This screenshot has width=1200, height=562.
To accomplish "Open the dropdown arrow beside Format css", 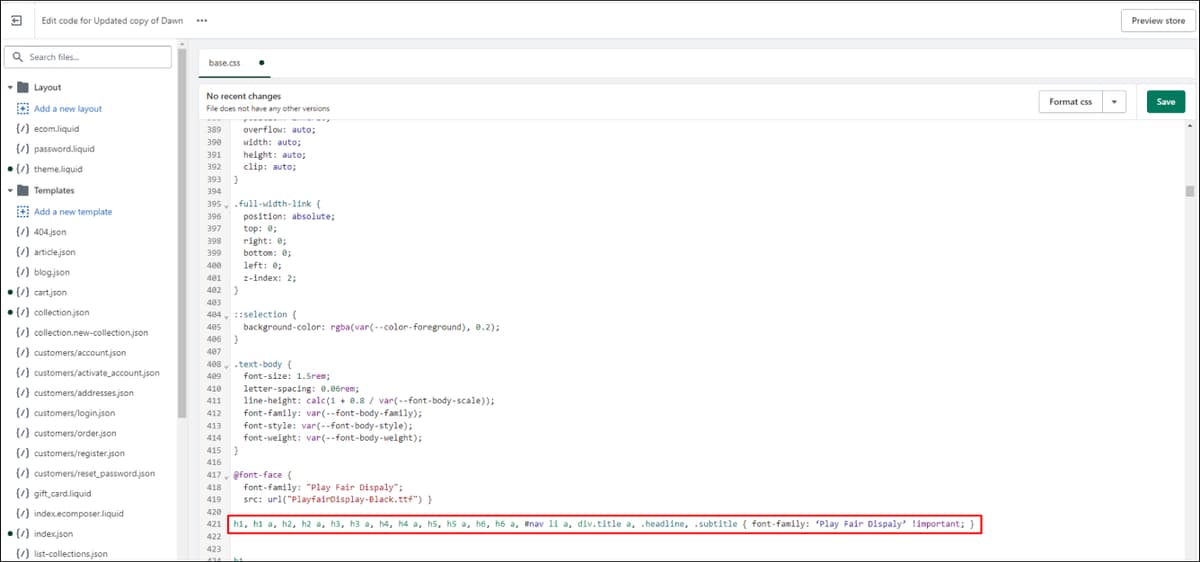I will (1115, 102).
